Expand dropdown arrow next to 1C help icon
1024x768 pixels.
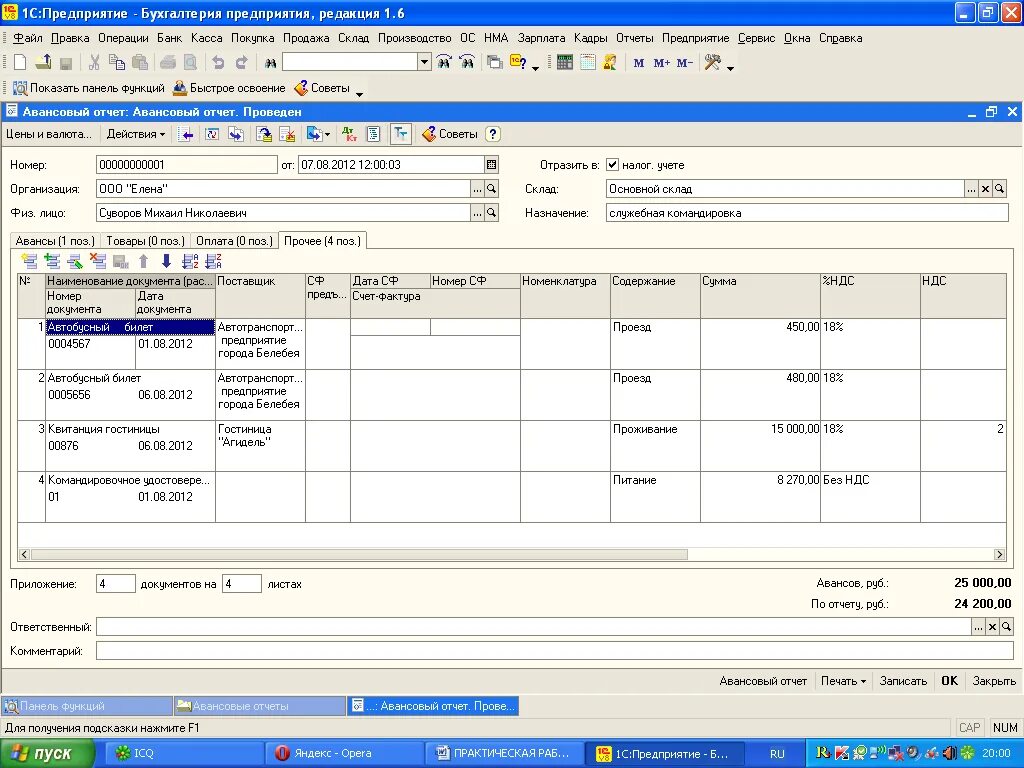[x=536, y=67]
